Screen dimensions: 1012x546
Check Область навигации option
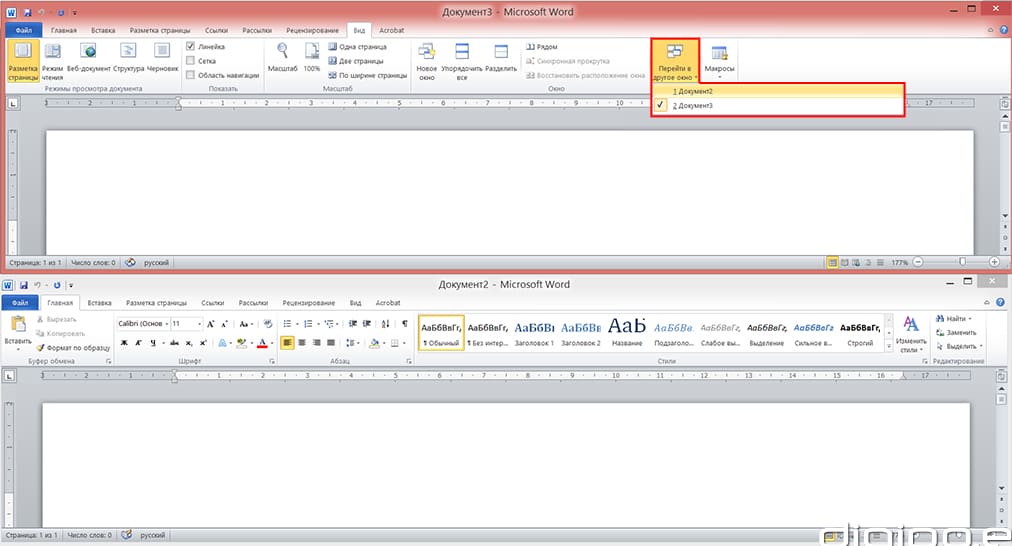(191, 75)
